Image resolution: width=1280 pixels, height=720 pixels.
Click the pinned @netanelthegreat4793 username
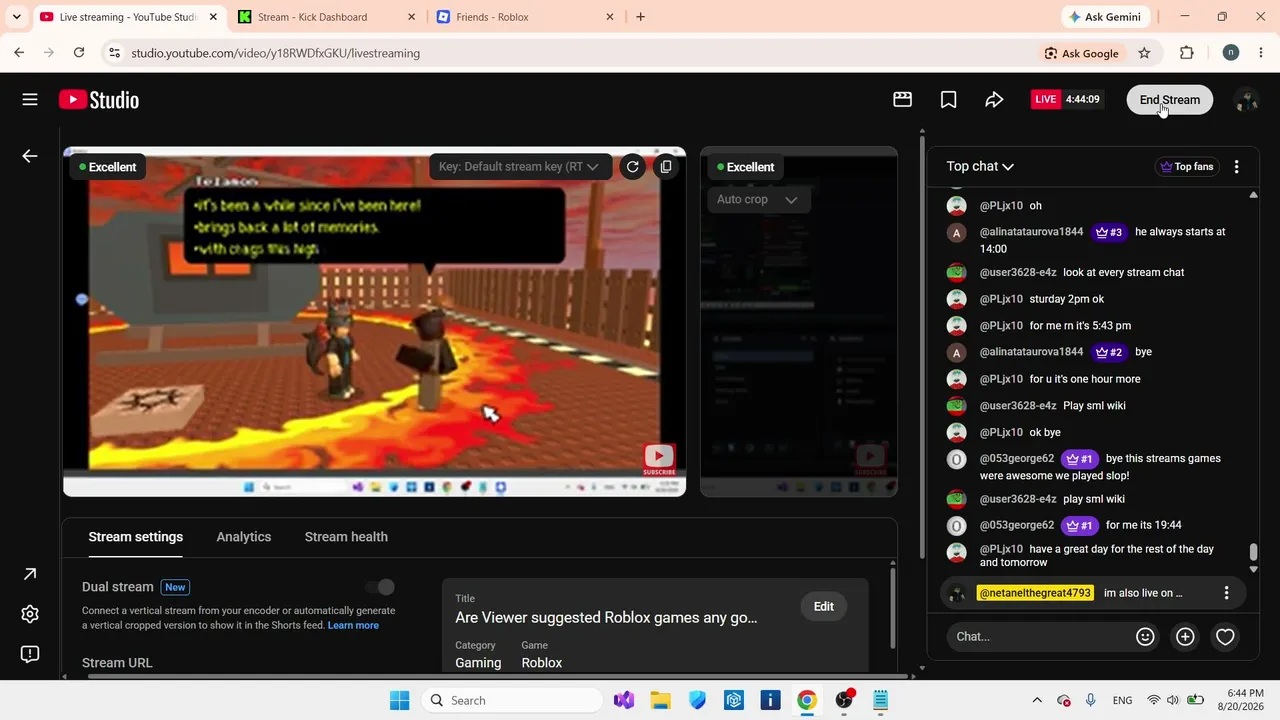(x=1035, y=593)
